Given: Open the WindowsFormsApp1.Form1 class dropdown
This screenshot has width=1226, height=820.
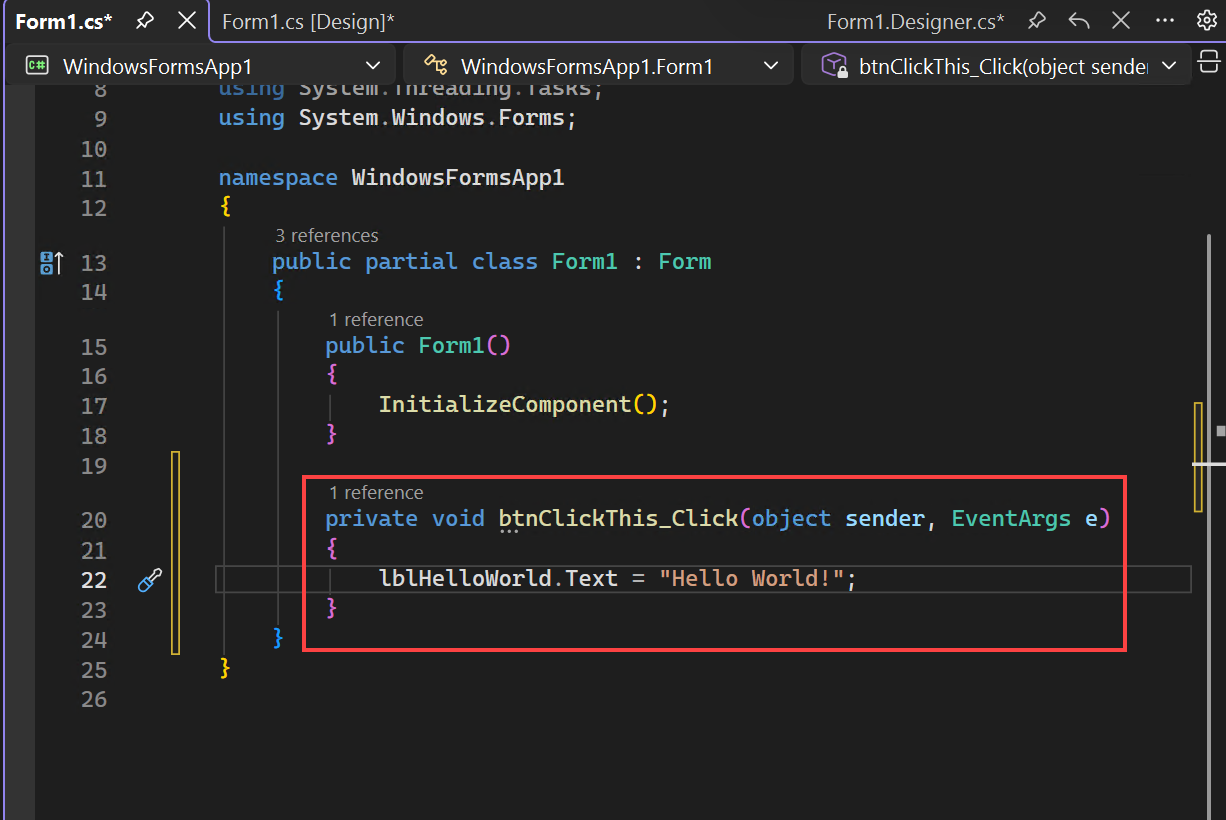Looking at the screenshot, I should click(771, 64).
